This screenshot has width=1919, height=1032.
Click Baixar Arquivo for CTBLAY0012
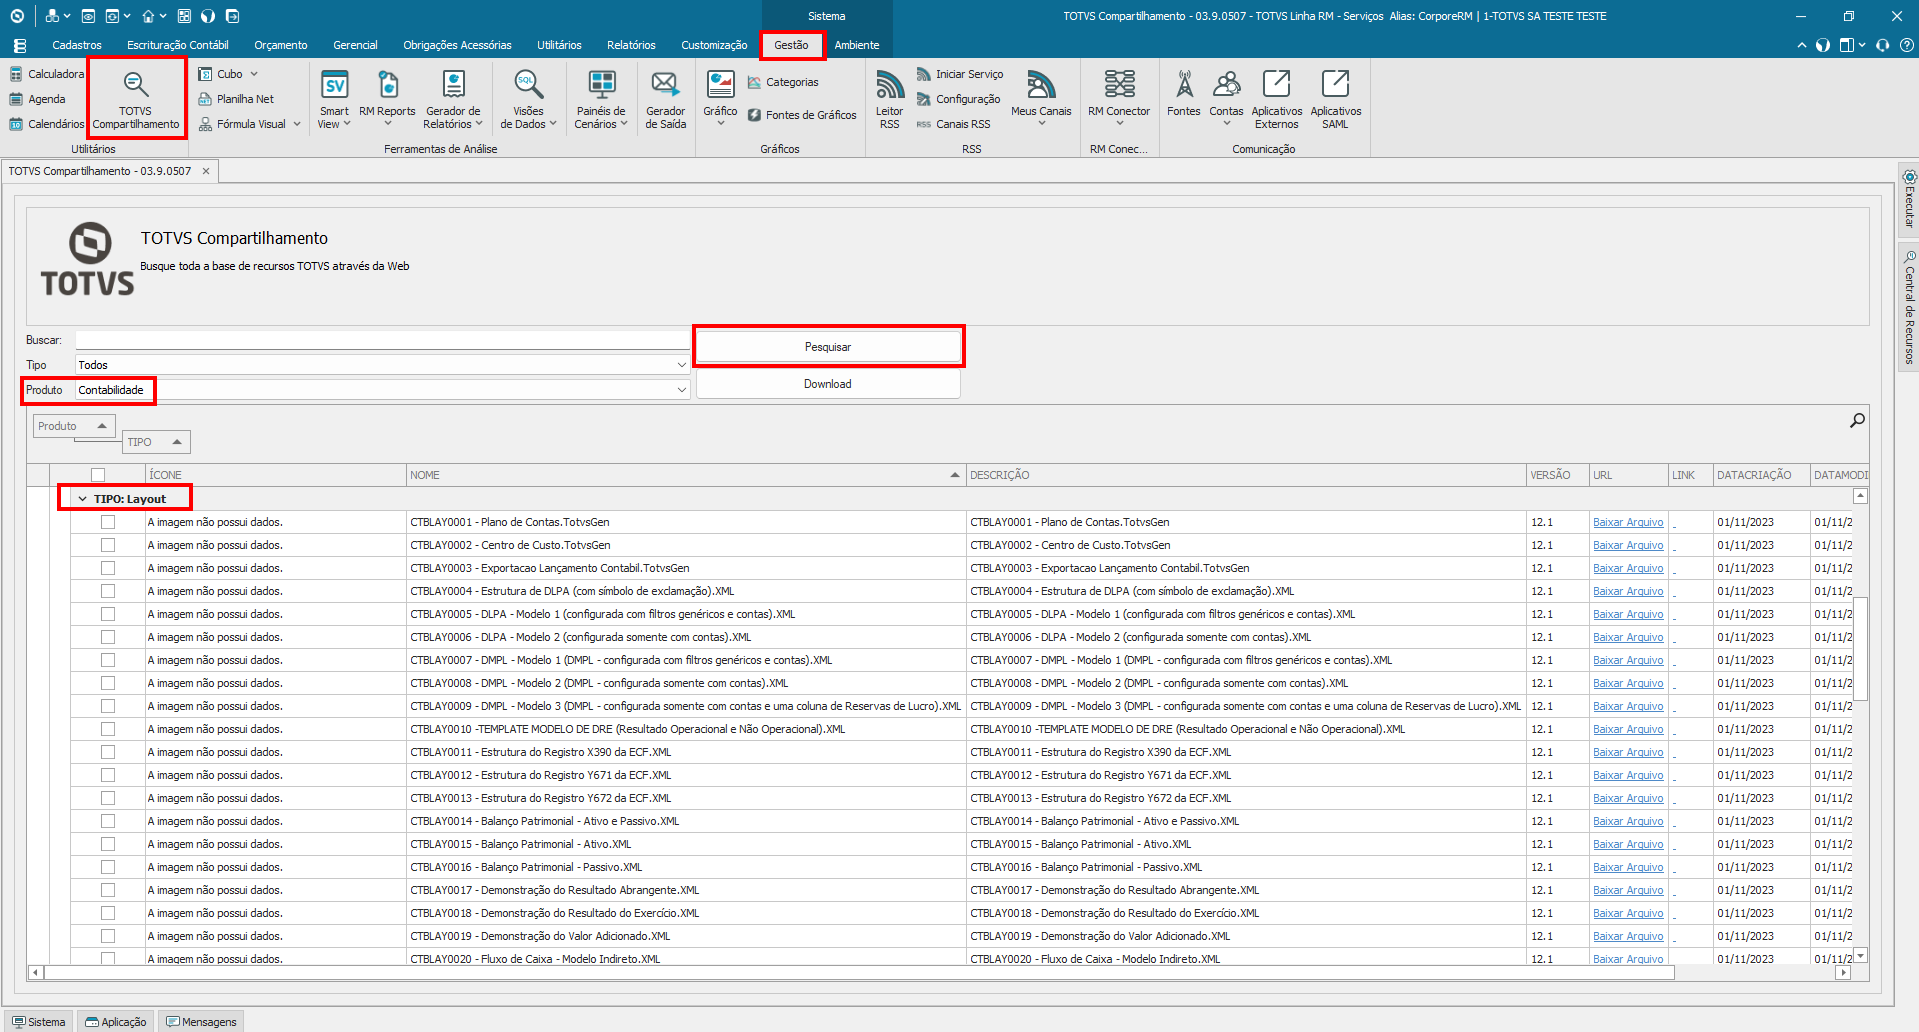tap(1628, 775)
